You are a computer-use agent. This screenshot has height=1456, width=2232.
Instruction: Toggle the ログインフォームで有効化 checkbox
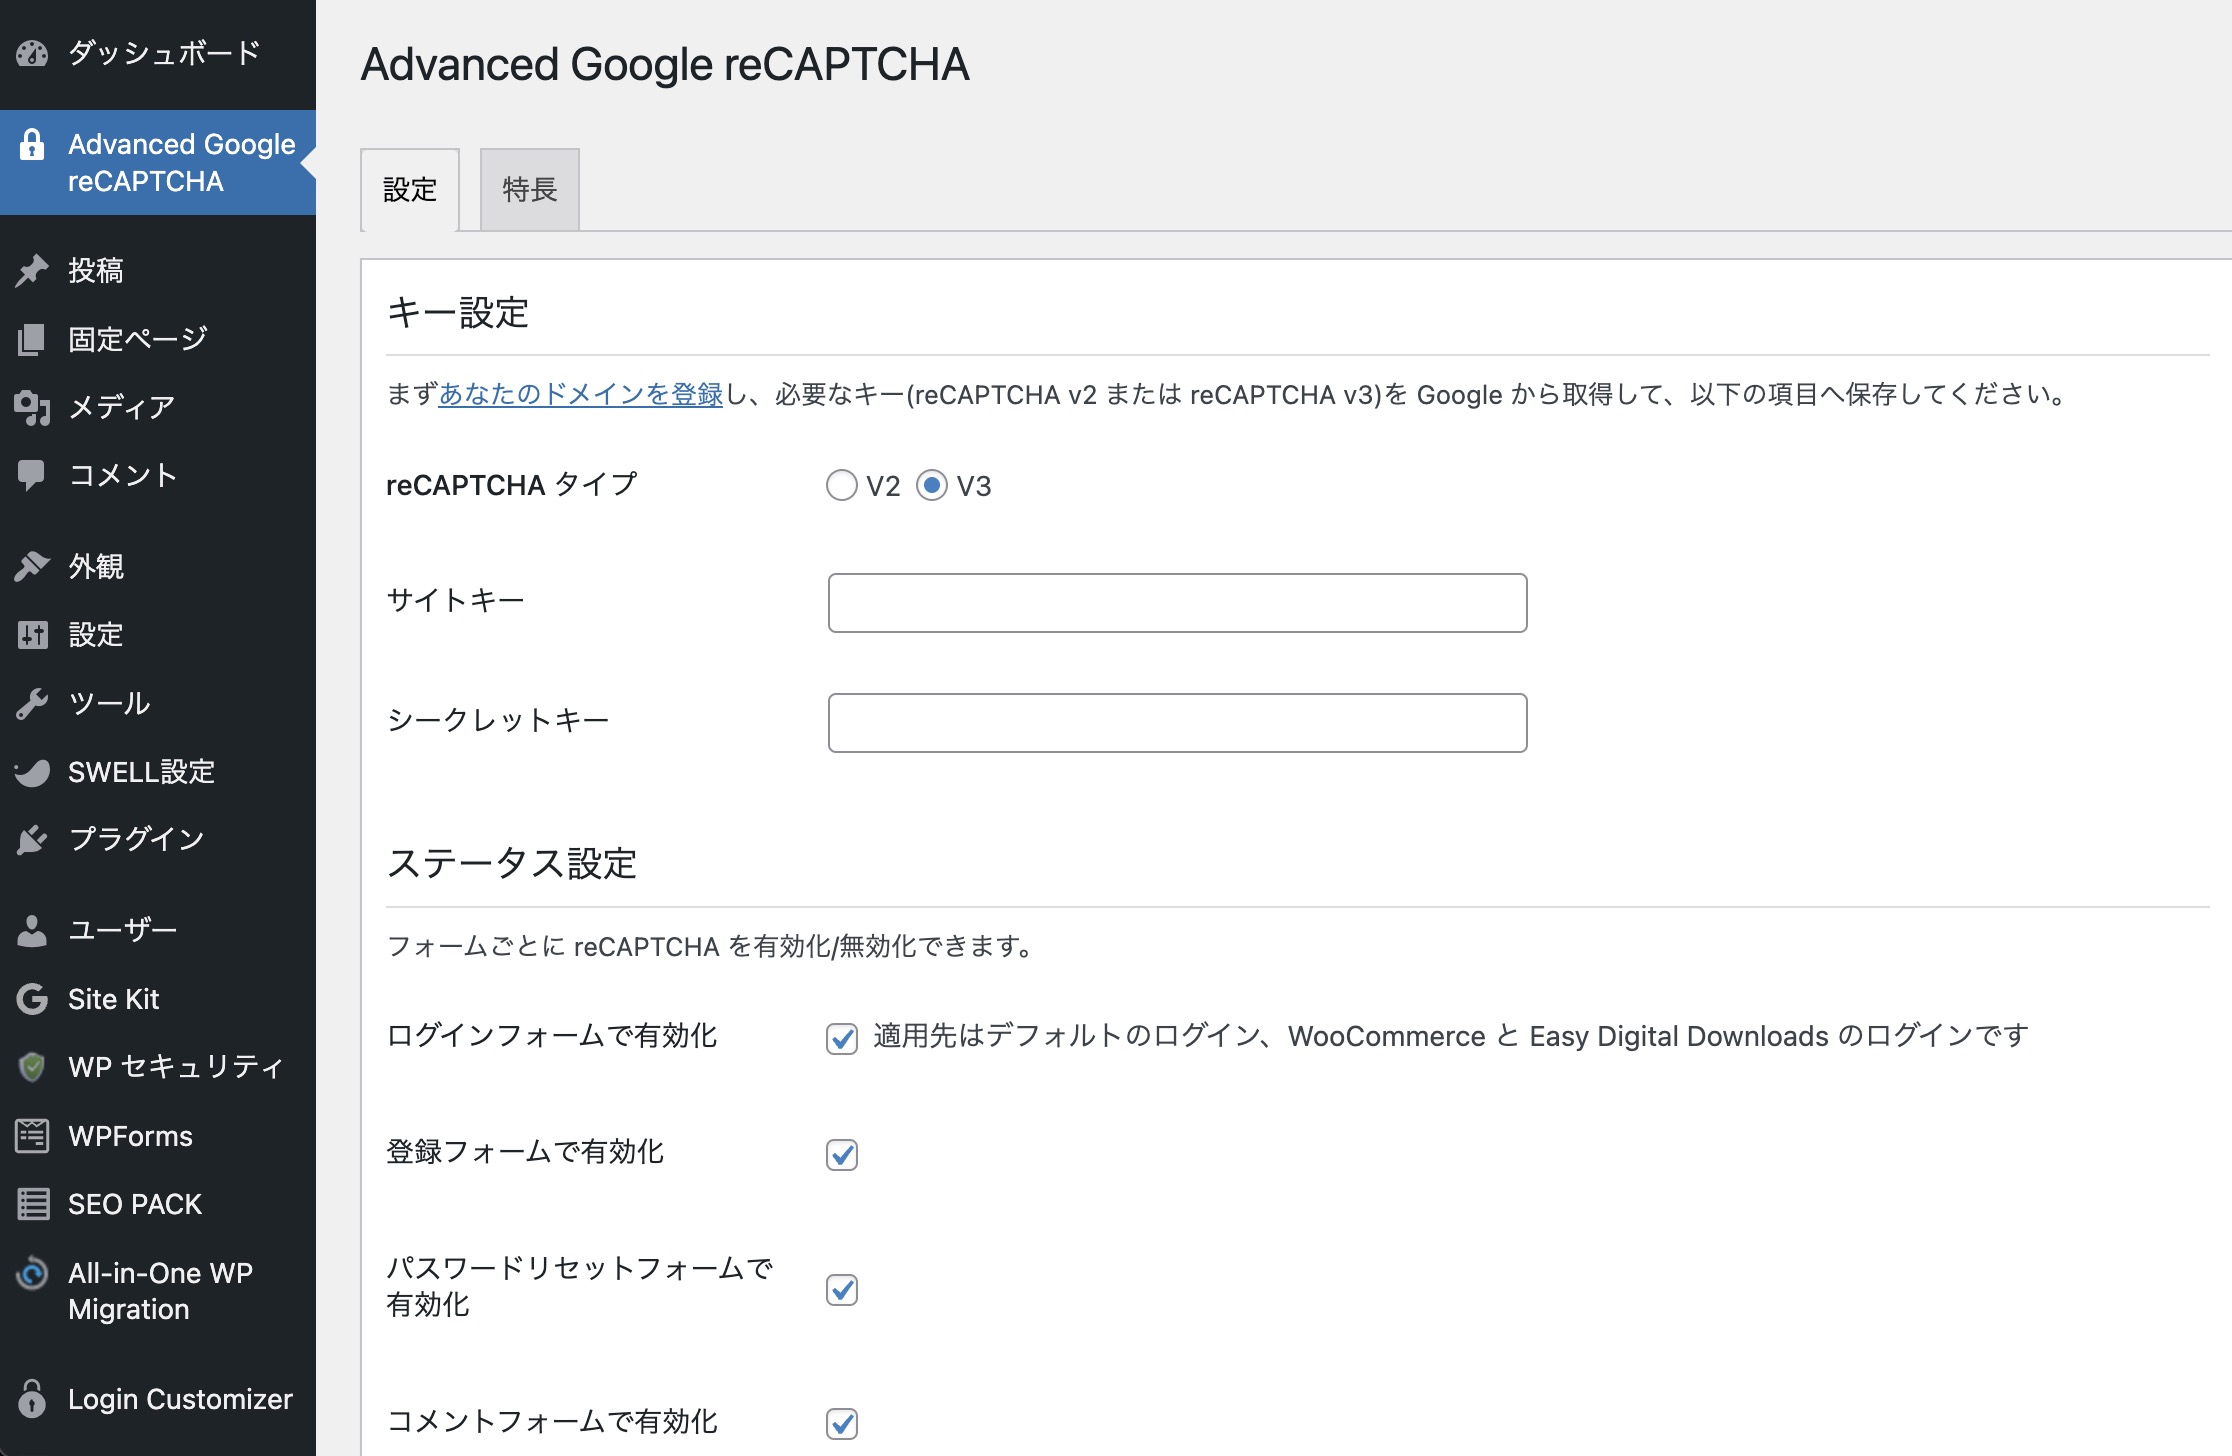pyautogui.click(x=842, y=1039)
